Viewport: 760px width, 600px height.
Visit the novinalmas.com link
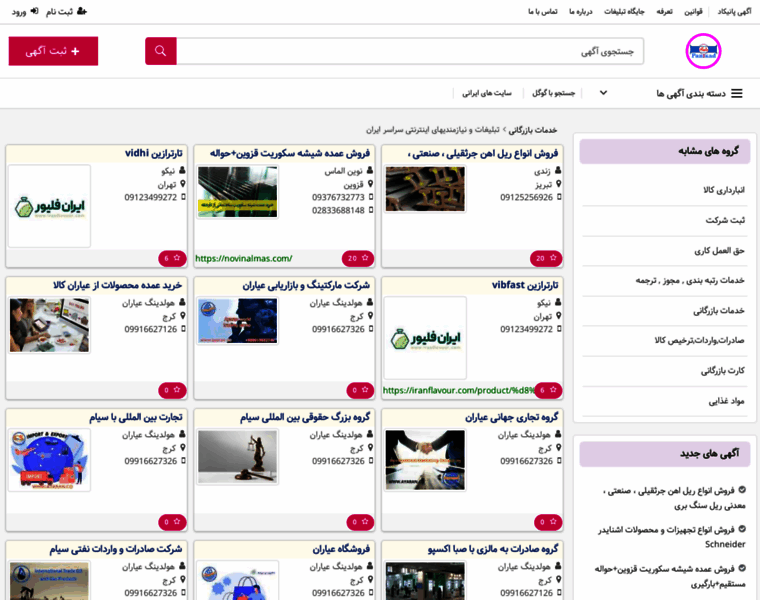[244, 258]
